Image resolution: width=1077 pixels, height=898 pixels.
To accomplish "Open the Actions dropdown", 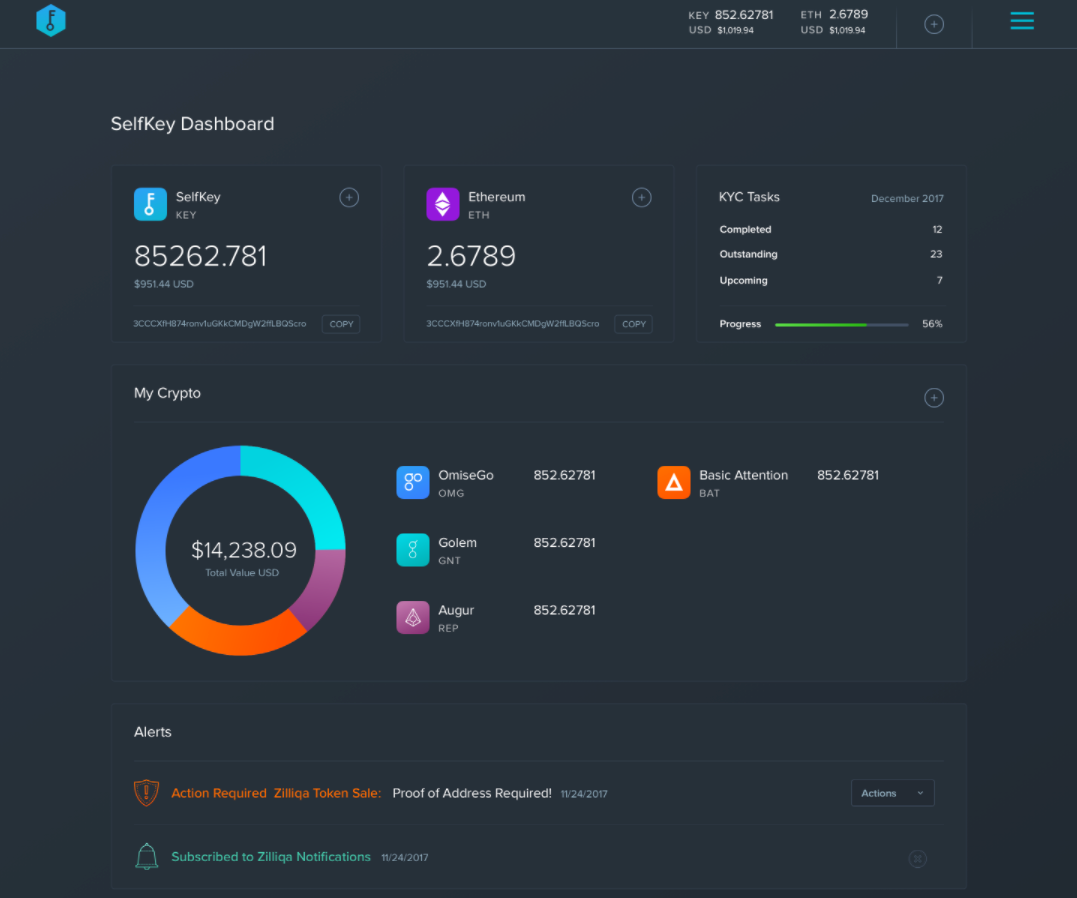I will 892,793.
